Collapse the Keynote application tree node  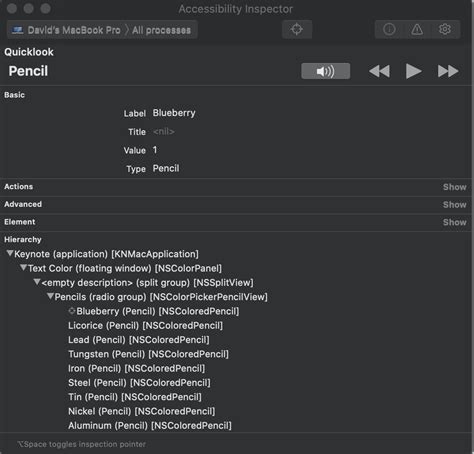tap(10, 253)
